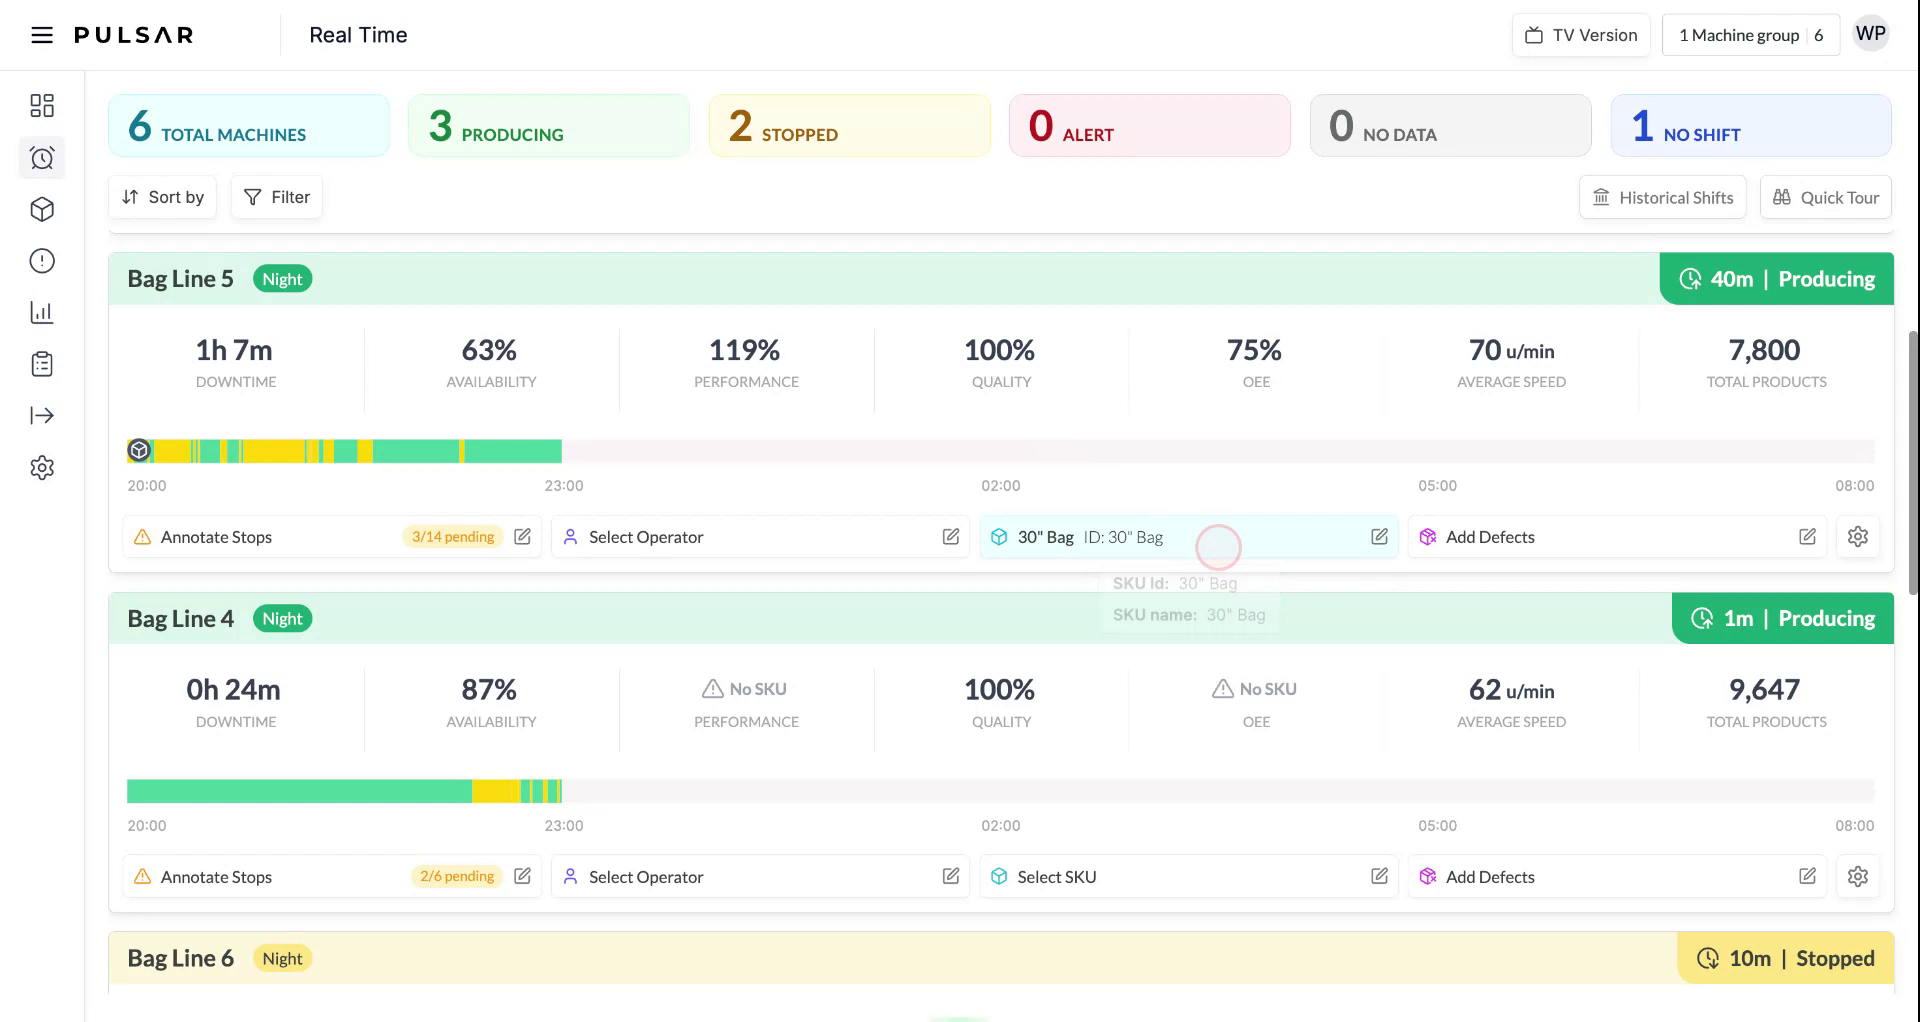Screen dimensions: 1920x1022
Task: Open settings gear in left sidebar
Action: click(x=42, y=467)
